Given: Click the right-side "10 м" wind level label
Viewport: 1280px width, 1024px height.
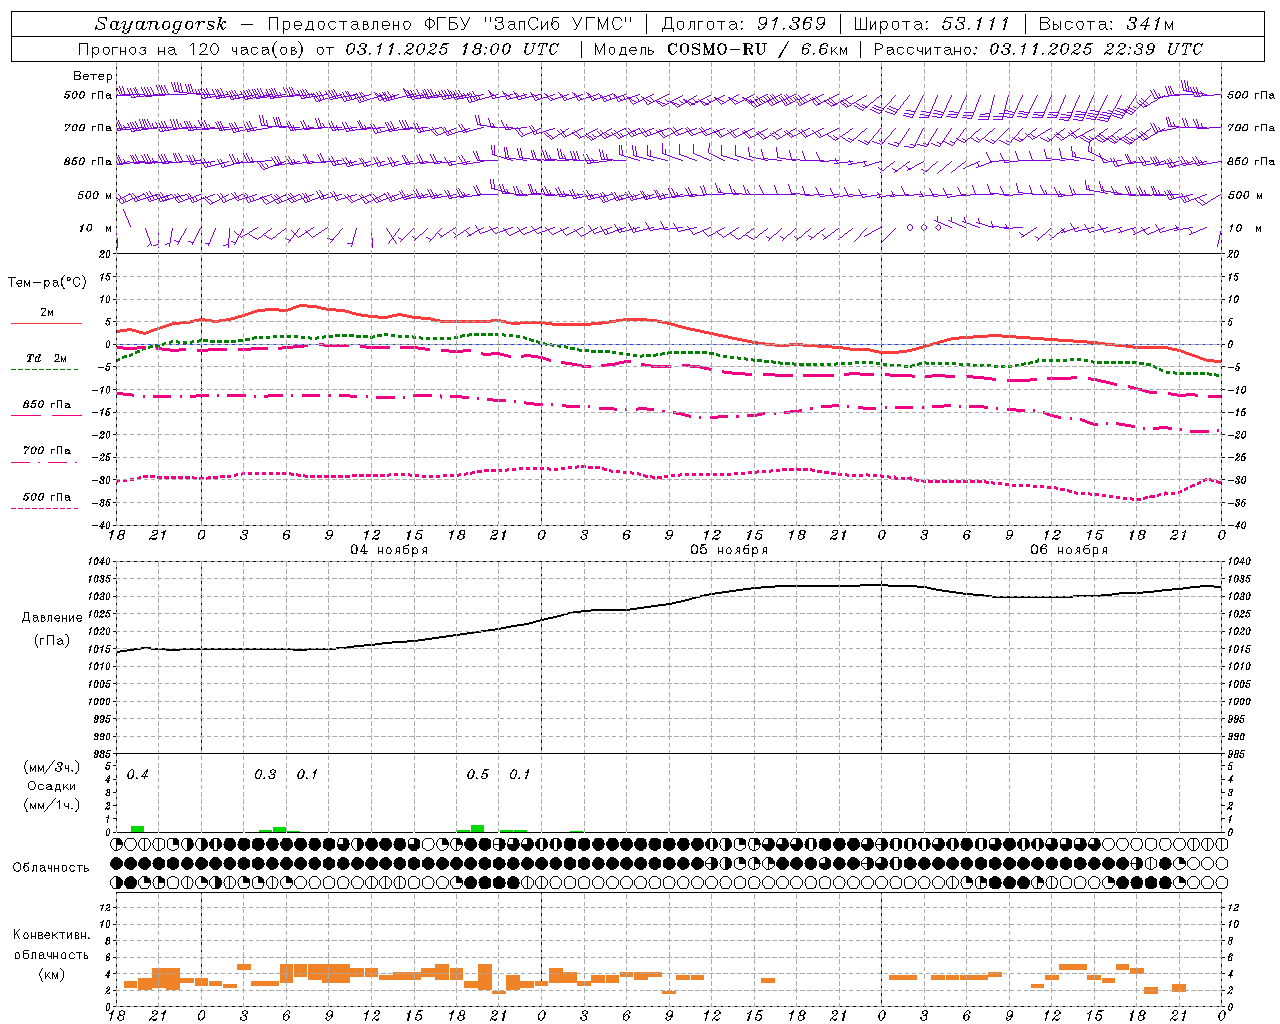Looking at the screenshot, I should (x=1244, y=228).
